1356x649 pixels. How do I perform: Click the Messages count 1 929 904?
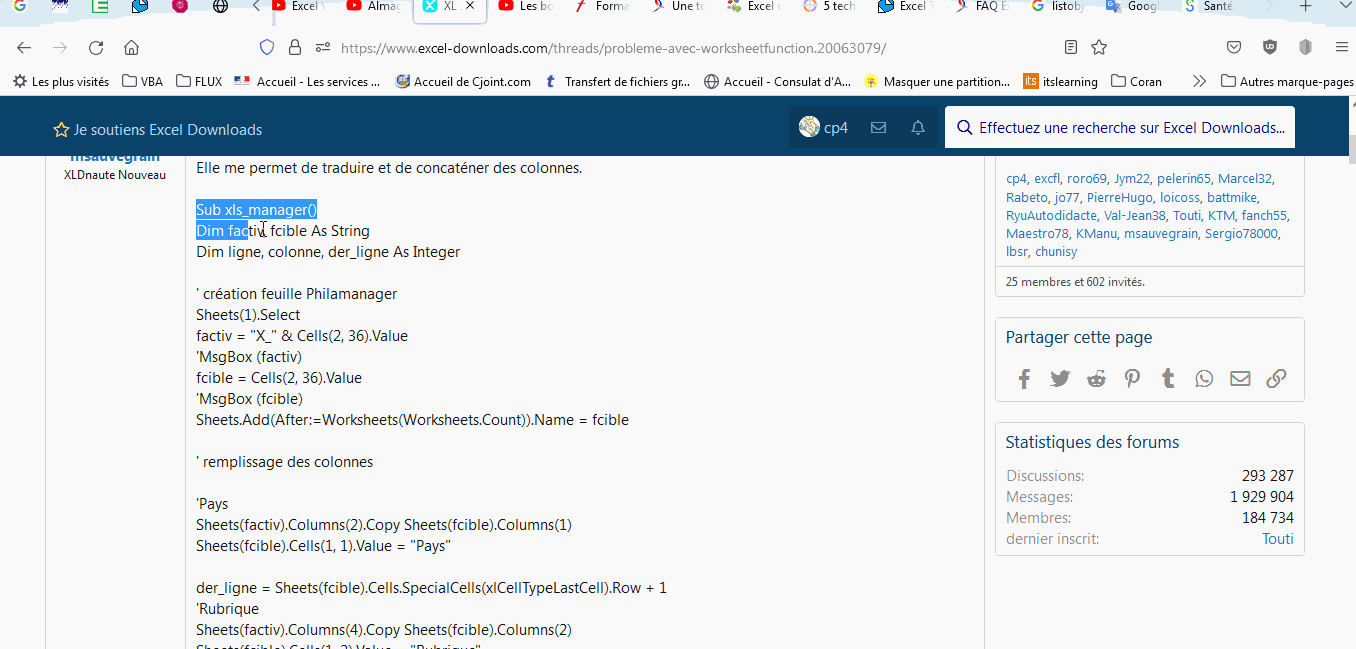click(1262, 497)
